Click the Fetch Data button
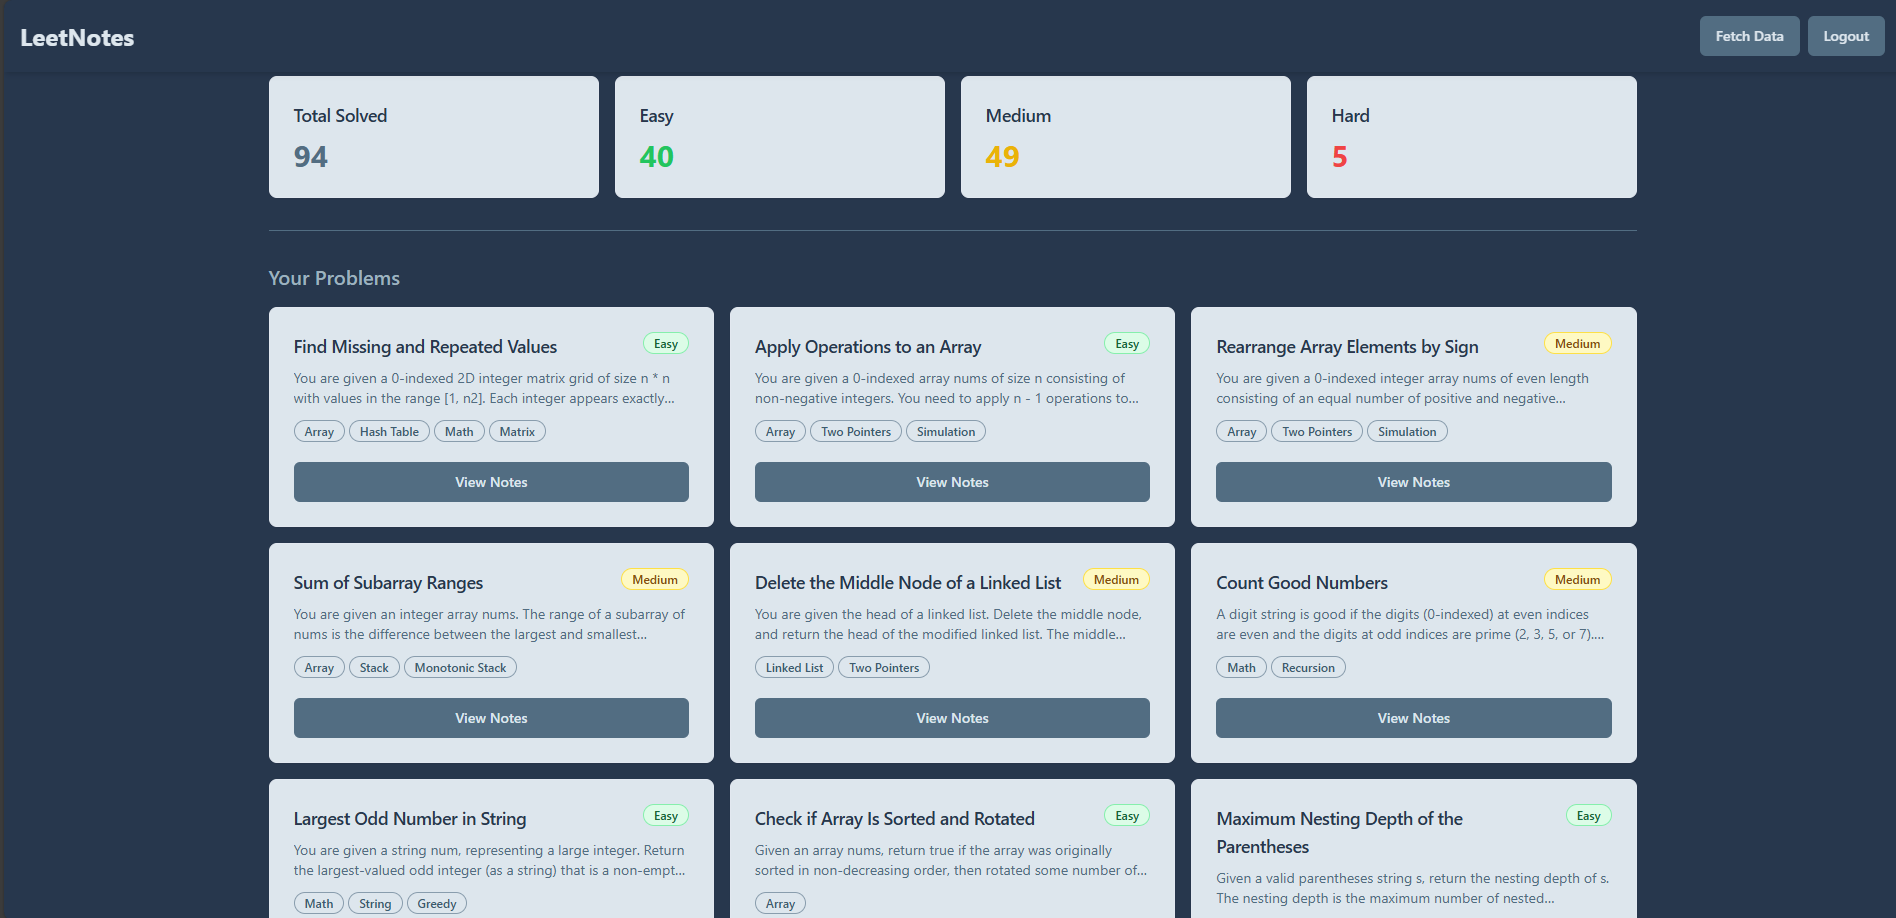The height and width of the screenshot is (918, 1896). click(x=1749, y=36)
